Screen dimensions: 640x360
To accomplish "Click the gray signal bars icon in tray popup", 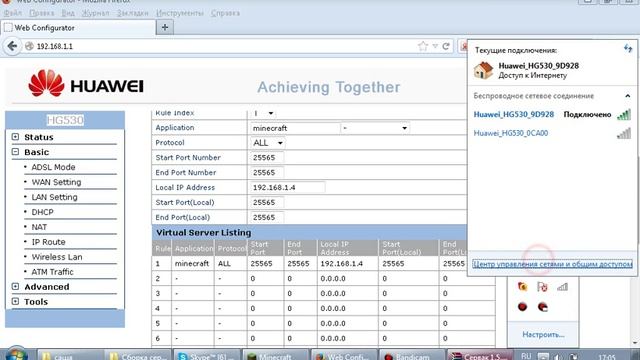I will point(562,287).
